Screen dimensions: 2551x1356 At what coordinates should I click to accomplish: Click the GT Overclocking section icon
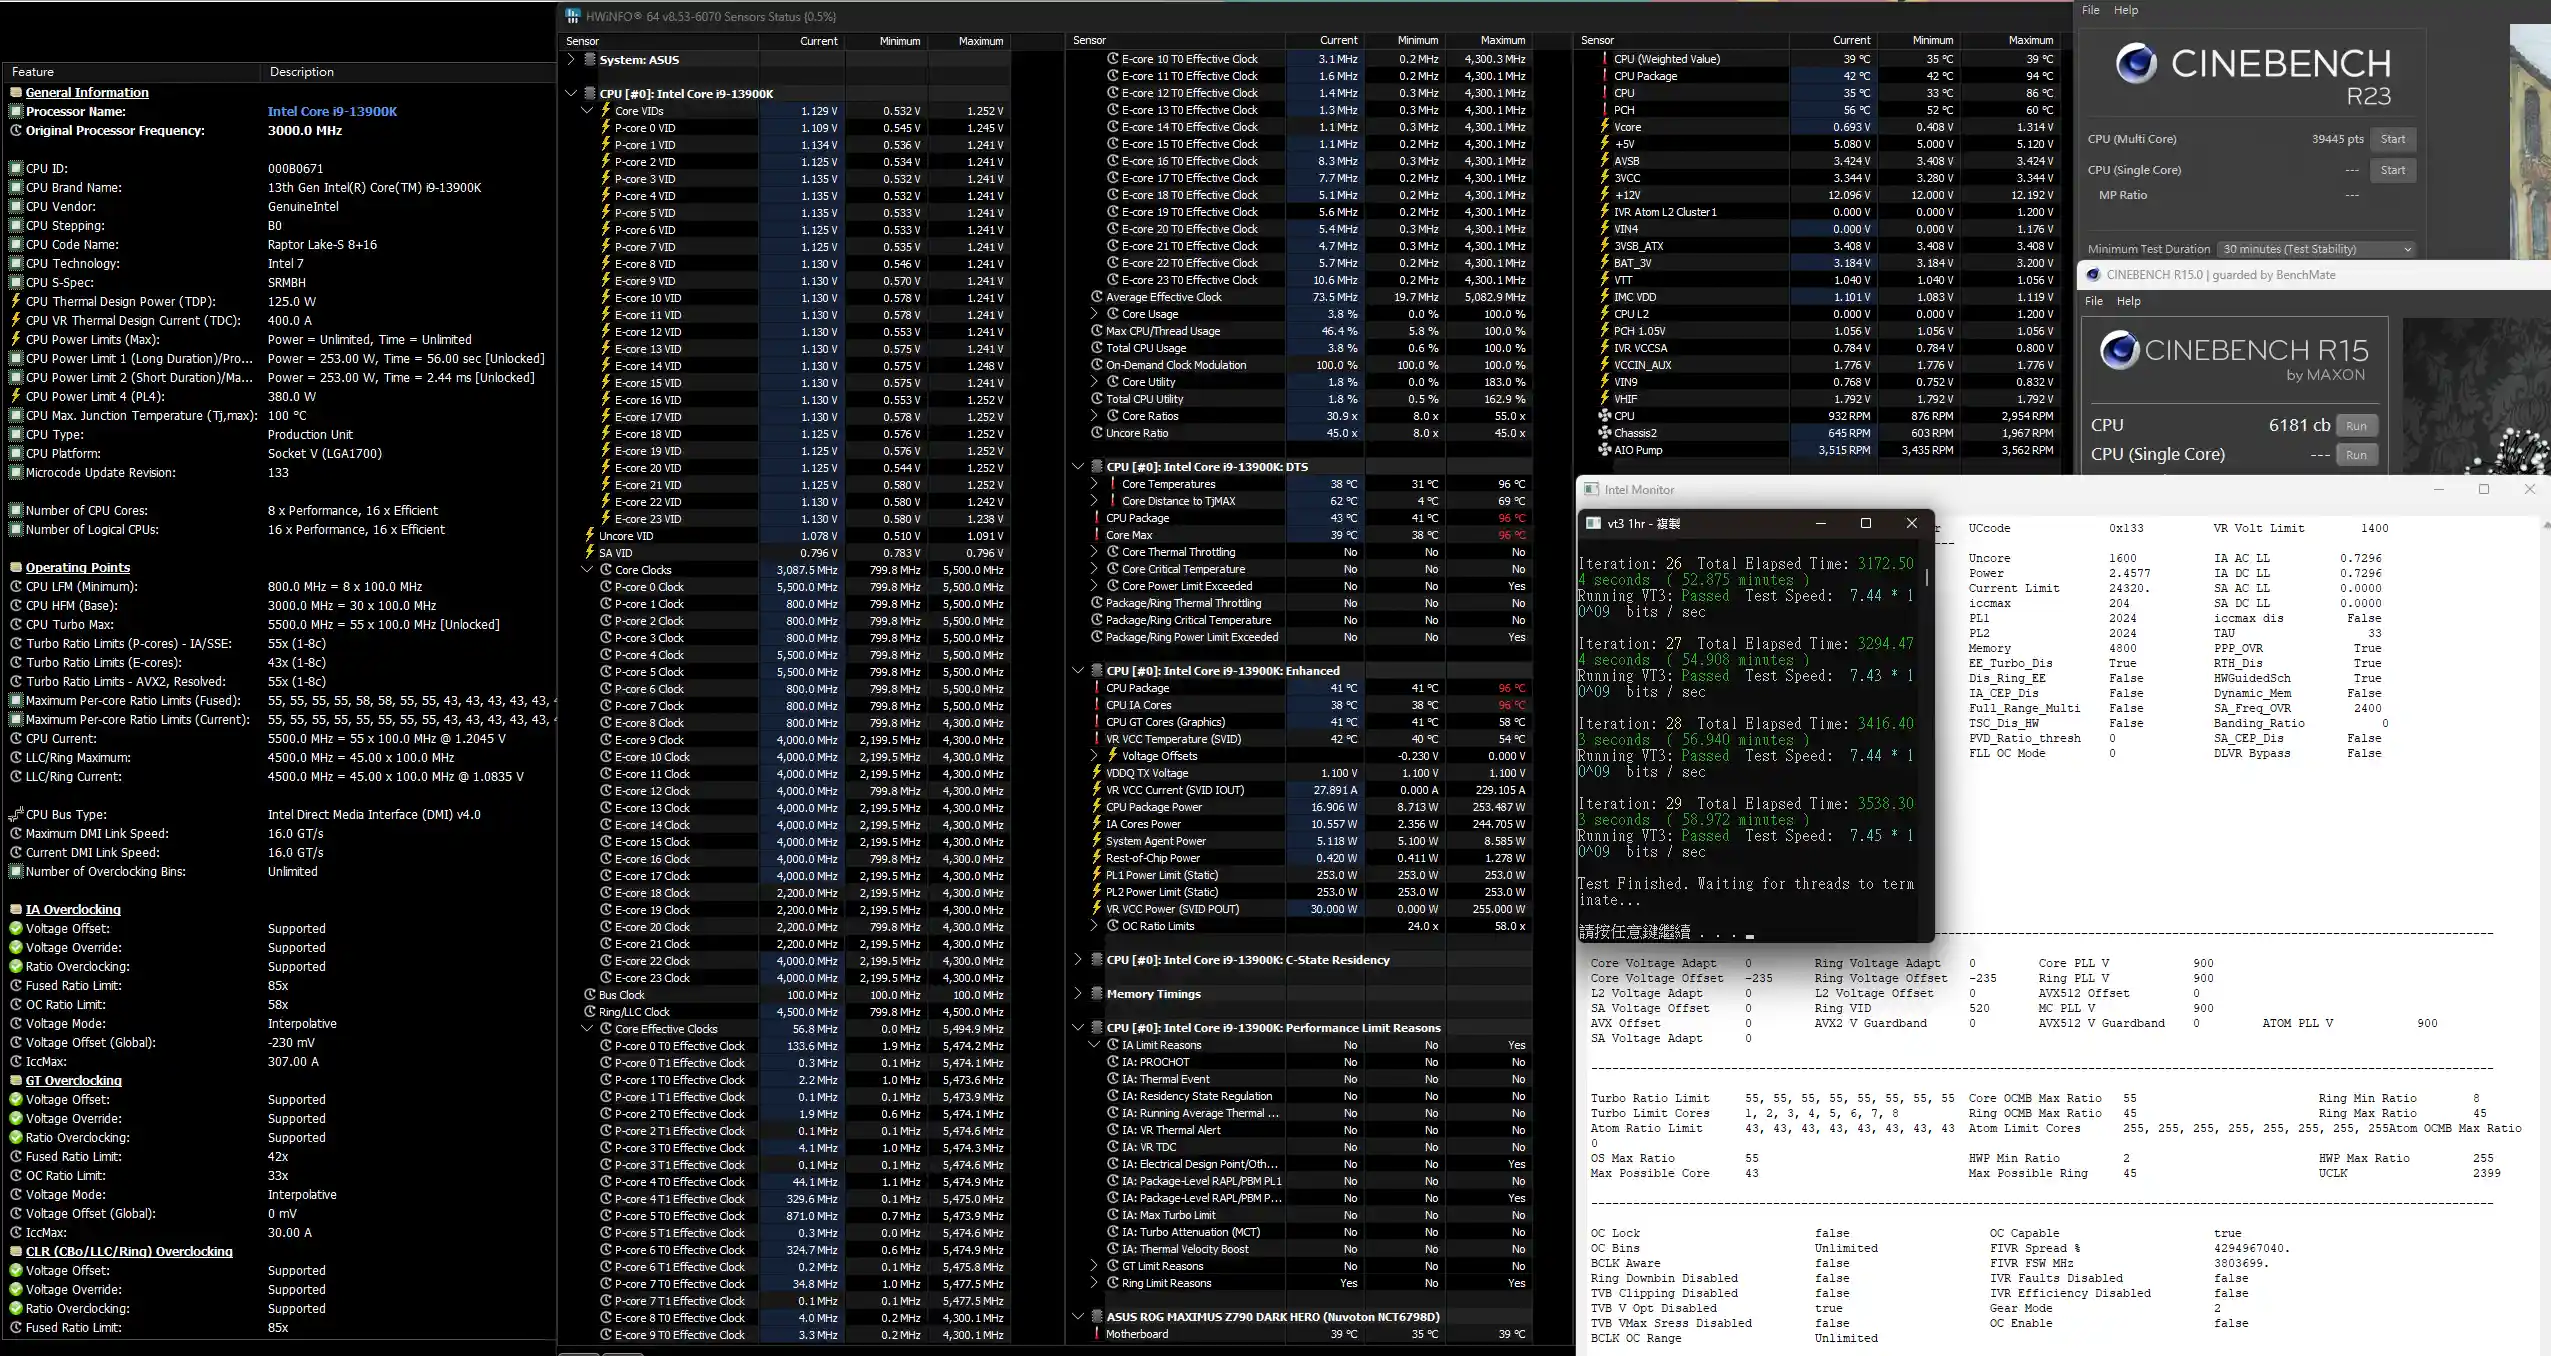coord(16,1081)
